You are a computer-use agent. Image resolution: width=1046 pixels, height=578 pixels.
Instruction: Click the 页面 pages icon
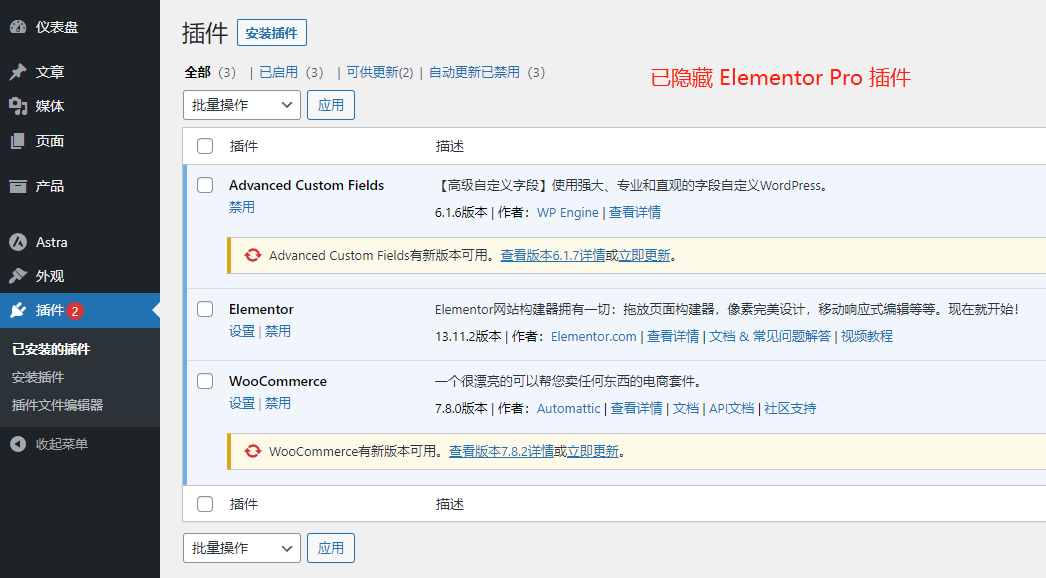tap(18, 141)
